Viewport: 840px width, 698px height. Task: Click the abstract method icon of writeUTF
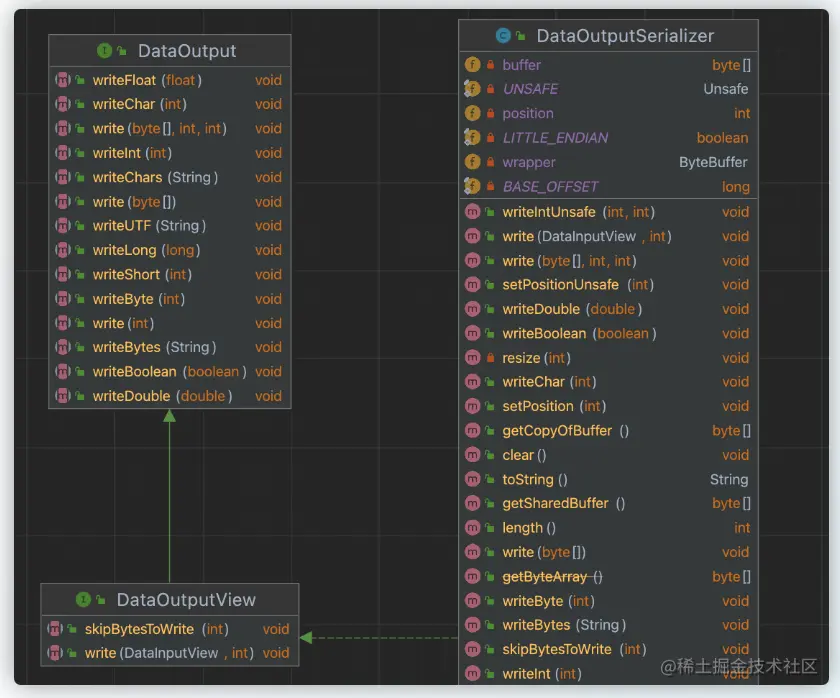coord(63,226)
